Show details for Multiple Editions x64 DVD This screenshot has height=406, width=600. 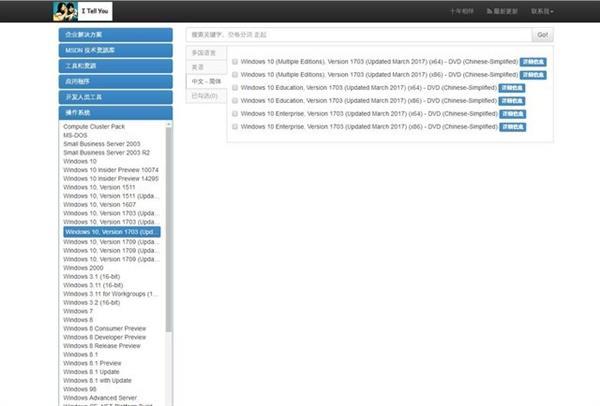coord(533,62)
